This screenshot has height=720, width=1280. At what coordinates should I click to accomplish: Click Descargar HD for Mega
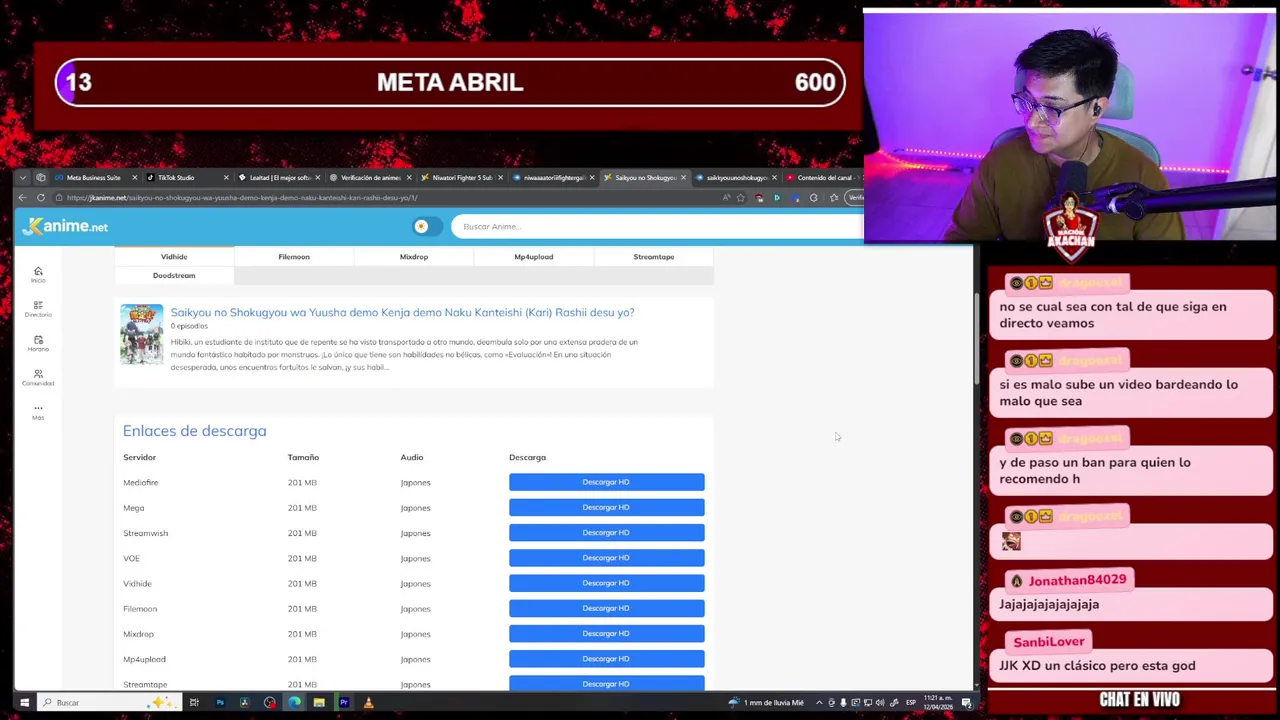point(606,507)
